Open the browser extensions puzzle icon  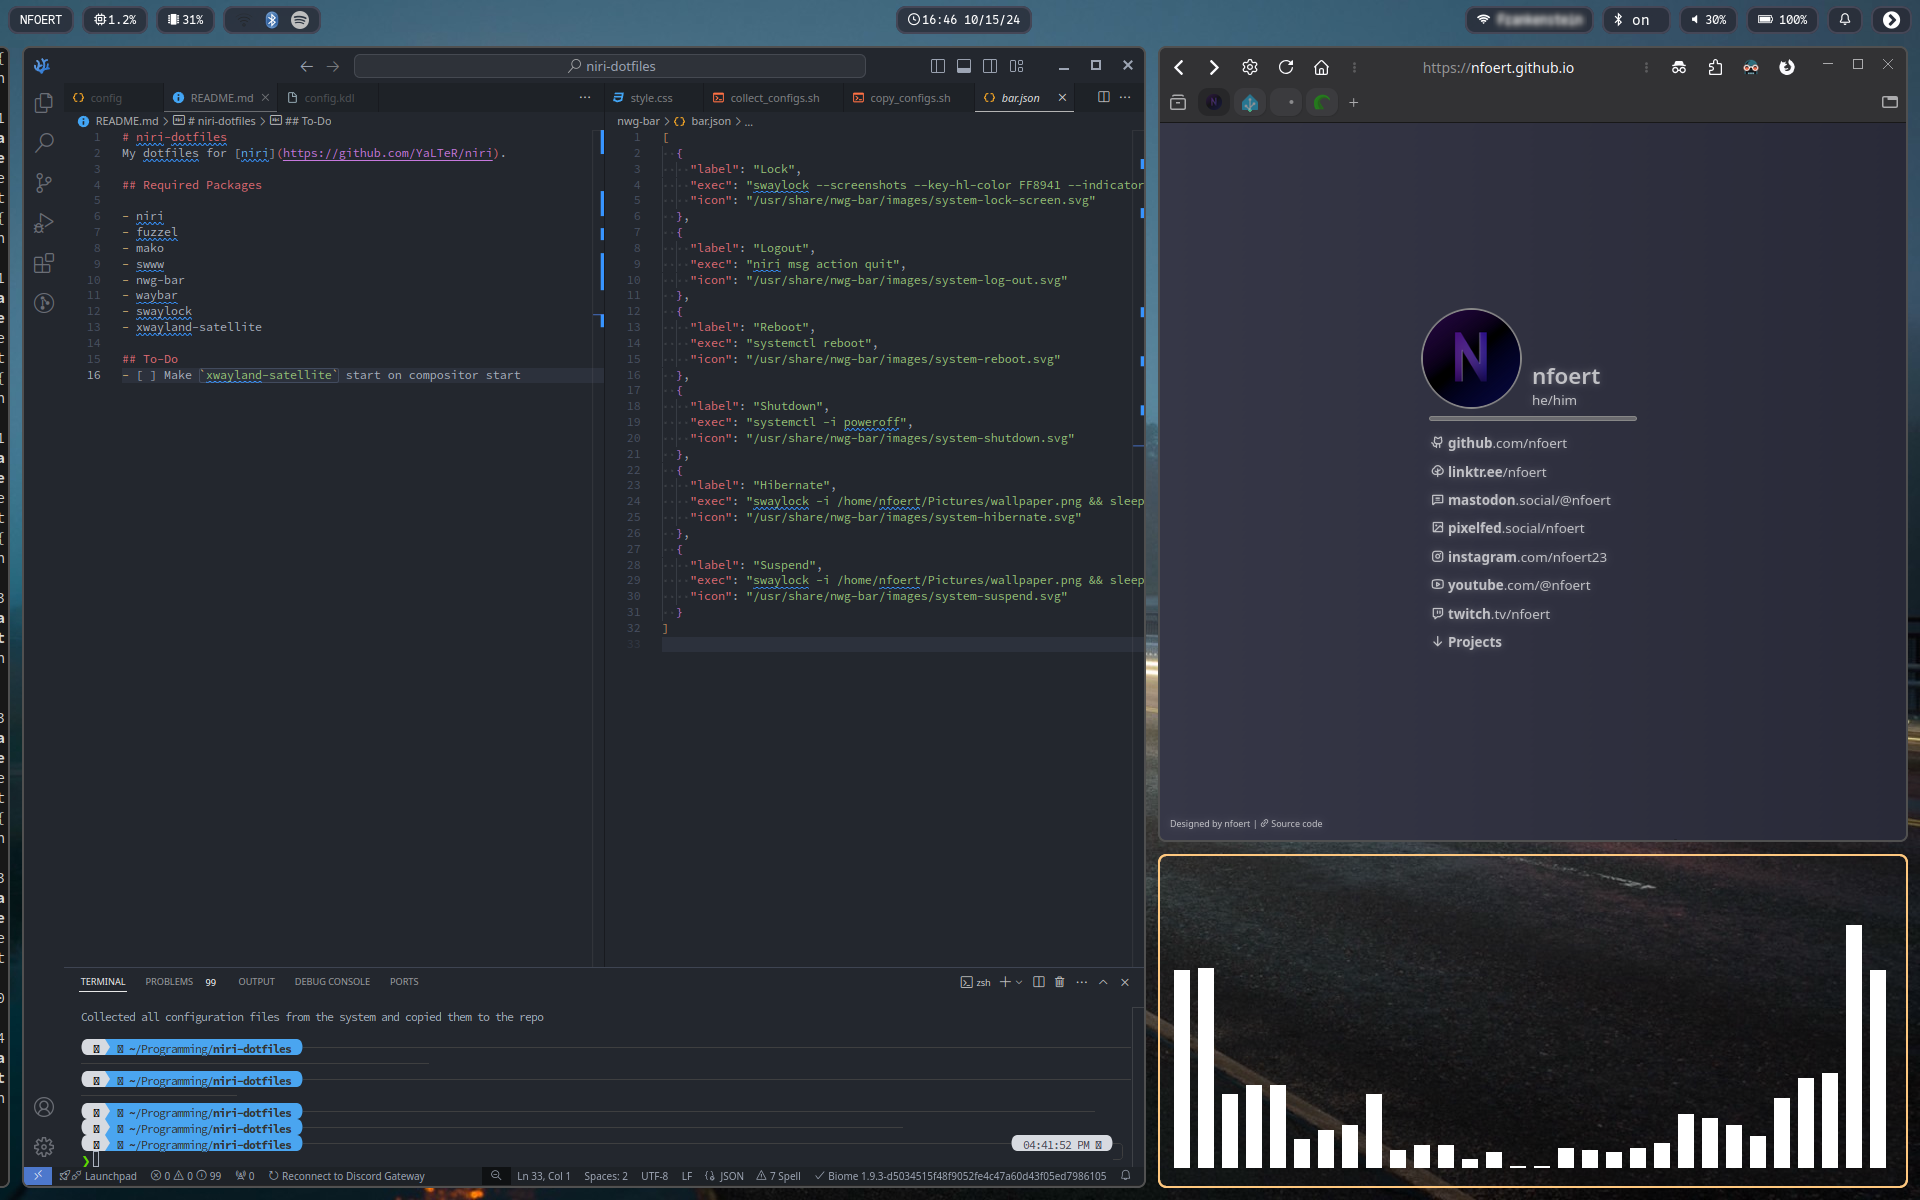pos(1715,67)
